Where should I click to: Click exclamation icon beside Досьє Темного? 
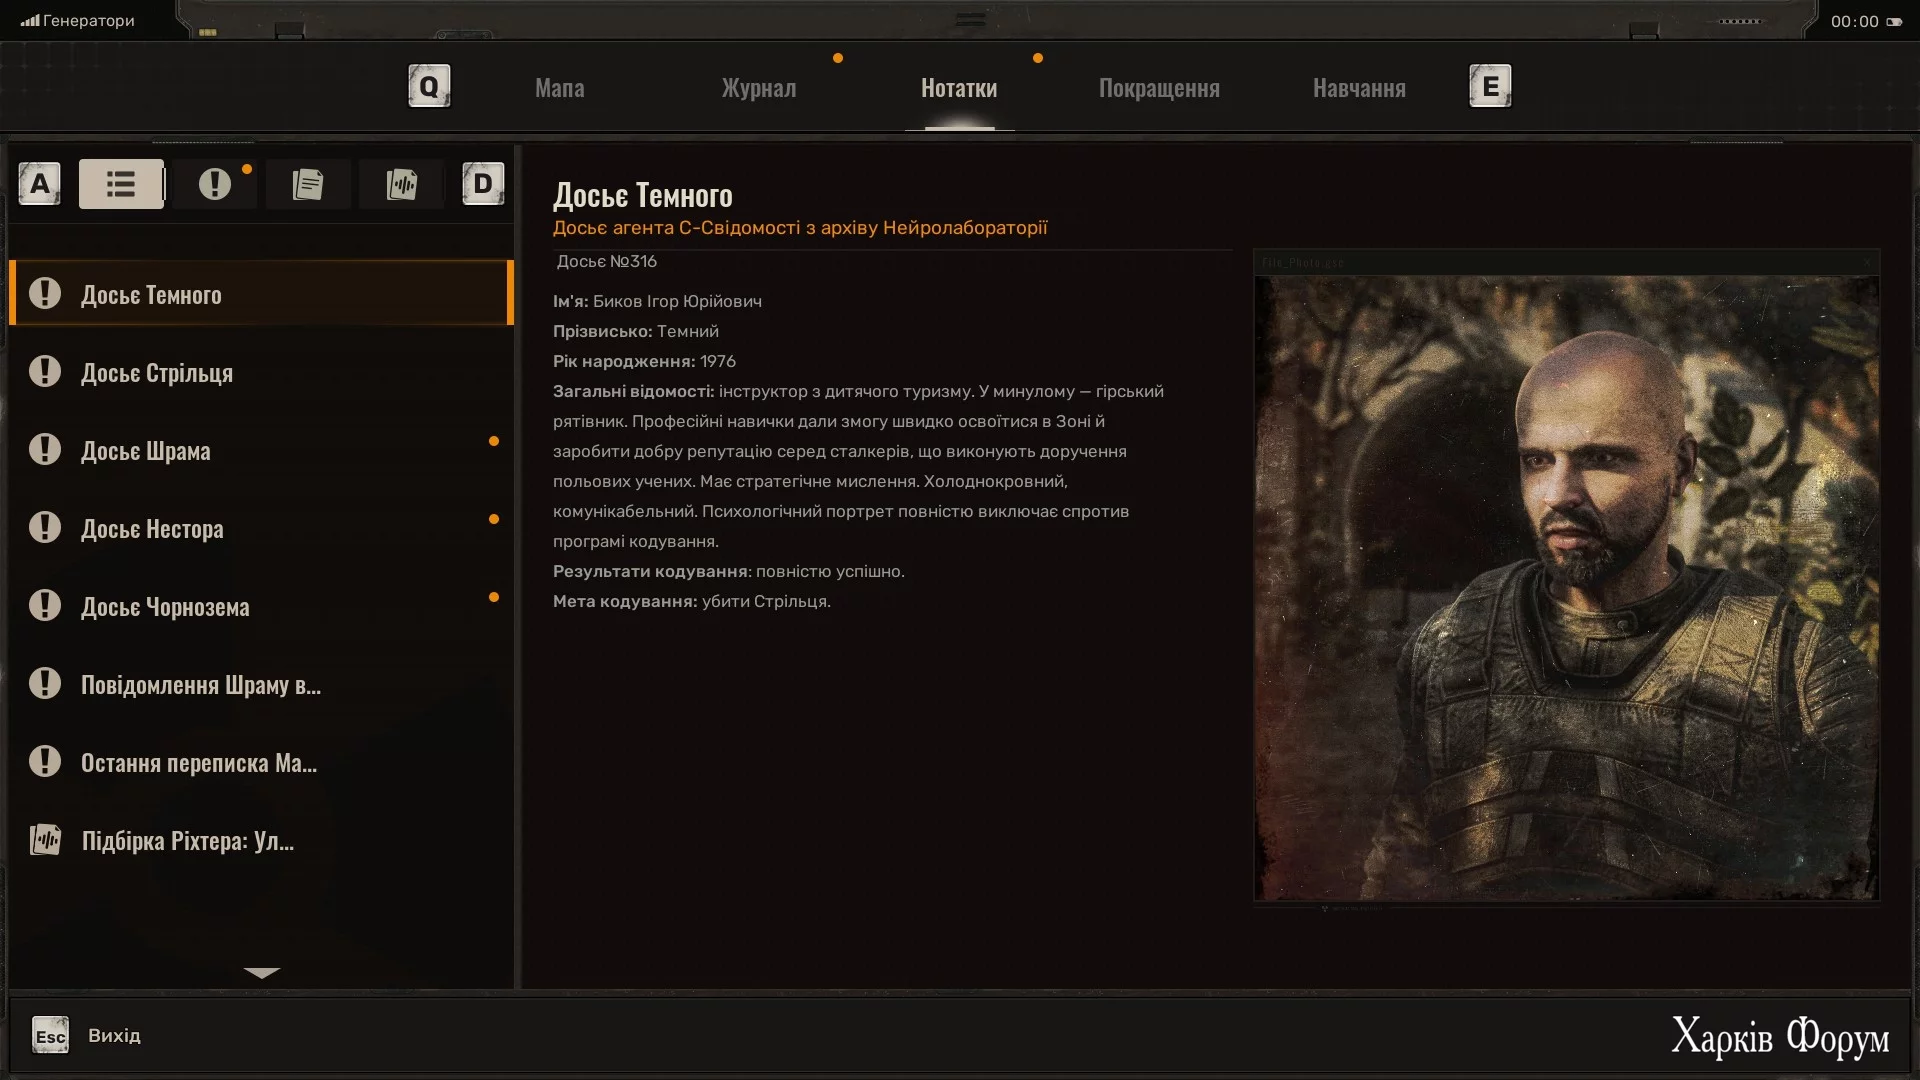tap(45, 293)
